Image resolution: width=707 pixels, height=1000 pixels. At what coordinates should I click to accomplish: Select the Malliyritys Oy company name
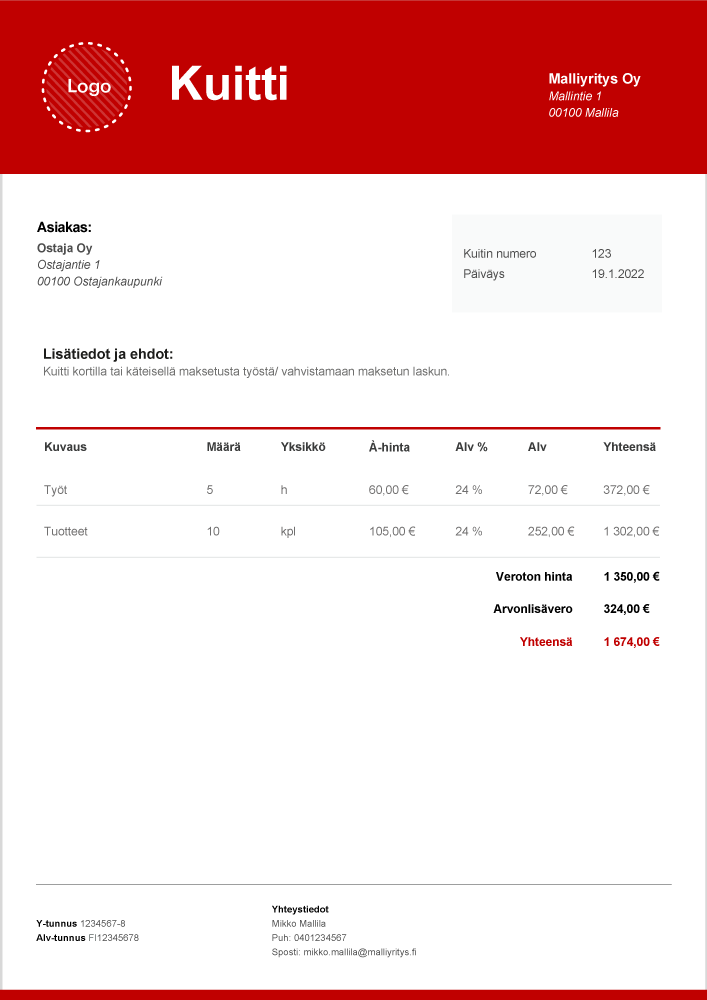(594, 79)
